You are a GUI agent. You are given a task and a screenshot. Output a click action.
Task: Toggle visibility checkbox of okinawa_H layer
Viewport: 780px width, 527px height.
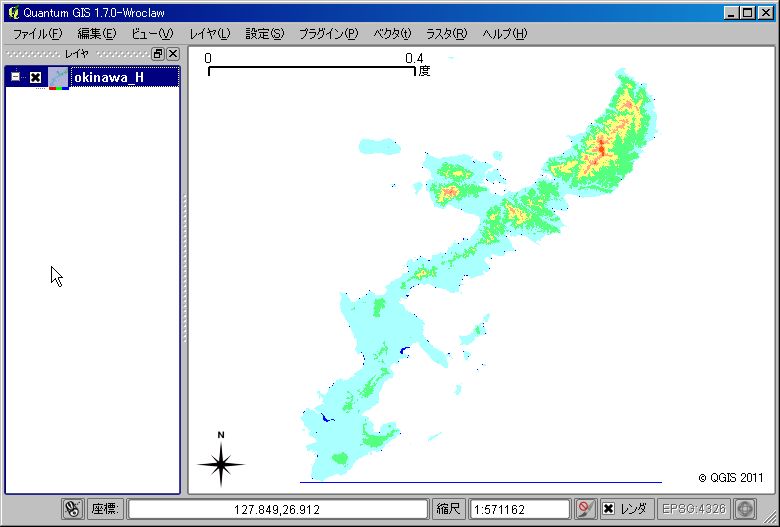35,77
